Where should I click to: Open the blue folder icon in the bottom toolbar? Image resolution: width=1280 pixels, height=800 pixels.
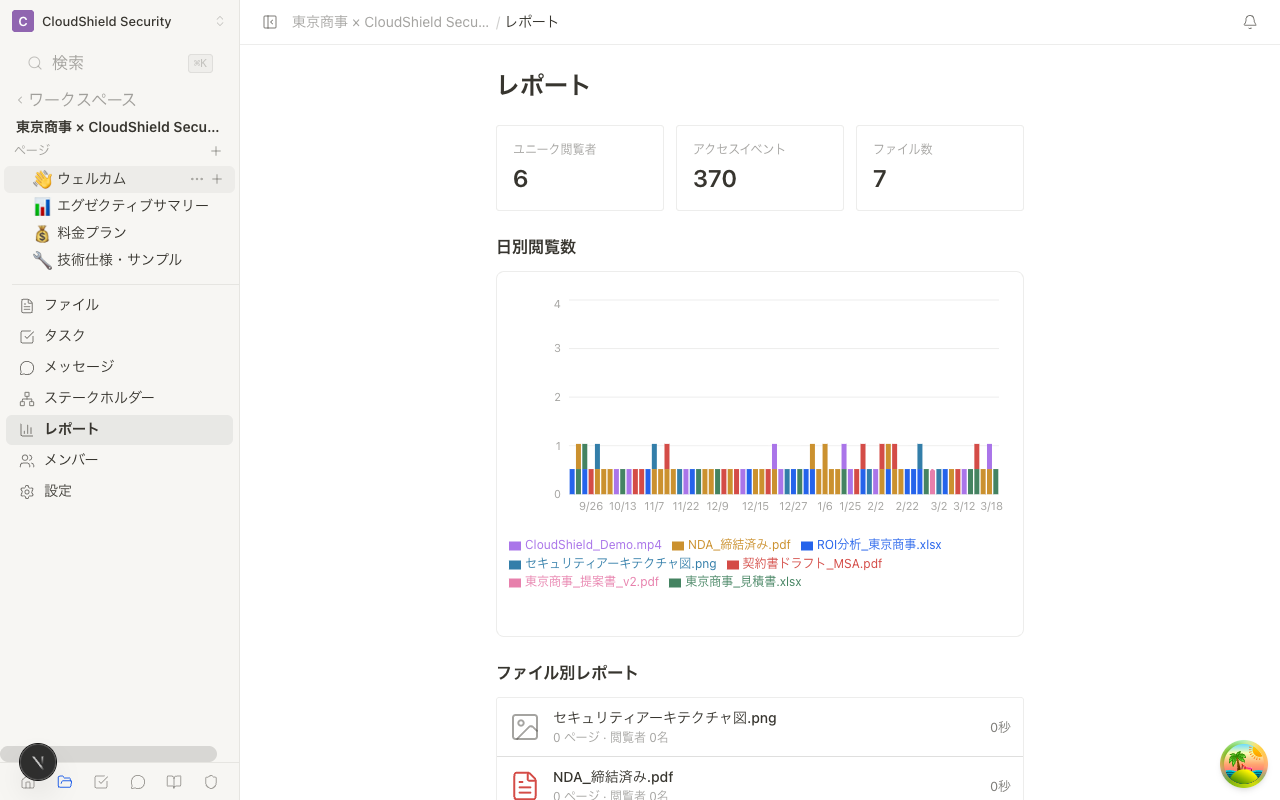point(64,782)
